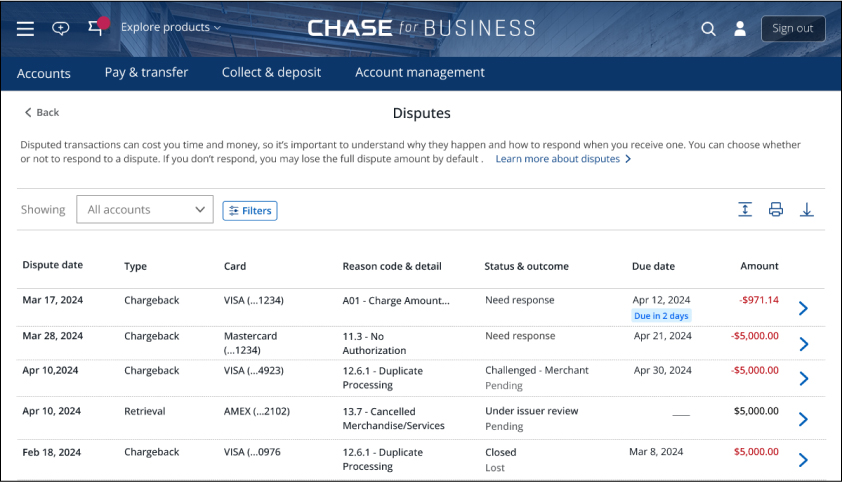Open the user profile icon
This screenshot has width=842, height=482.
coord(740,28)
